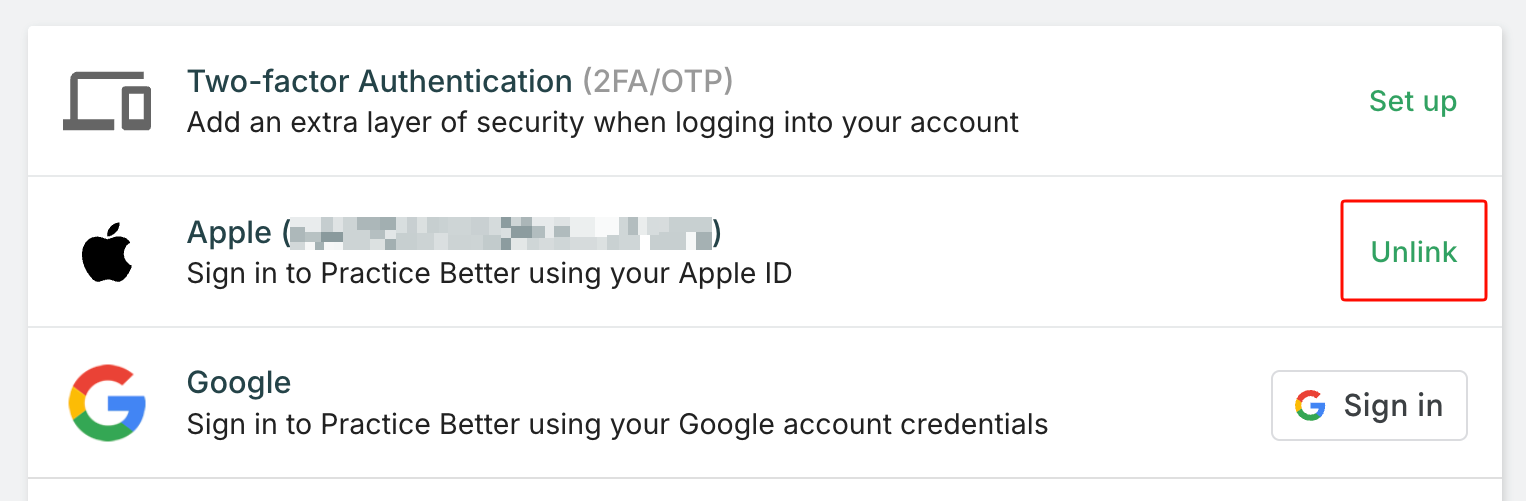Image resolution: width=1526 pixels, height=501 pixels.
Task: Unlink the connected Apple account
Action: point(1413,252)
